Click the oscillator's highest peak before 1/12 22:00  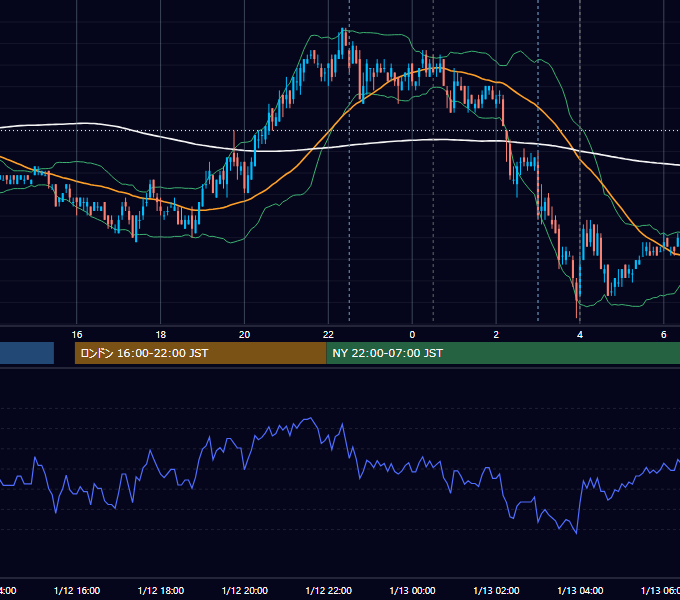[310, 418]
